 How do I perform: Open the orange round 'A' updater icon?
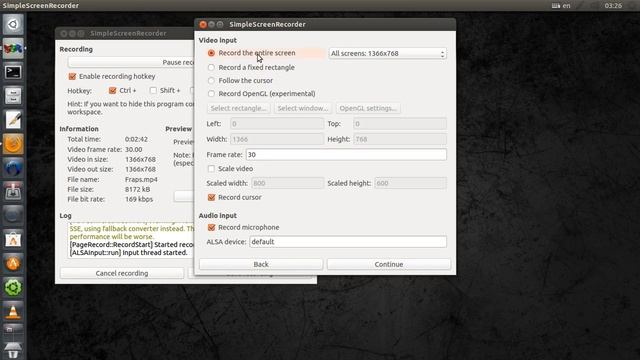[13, 264]
